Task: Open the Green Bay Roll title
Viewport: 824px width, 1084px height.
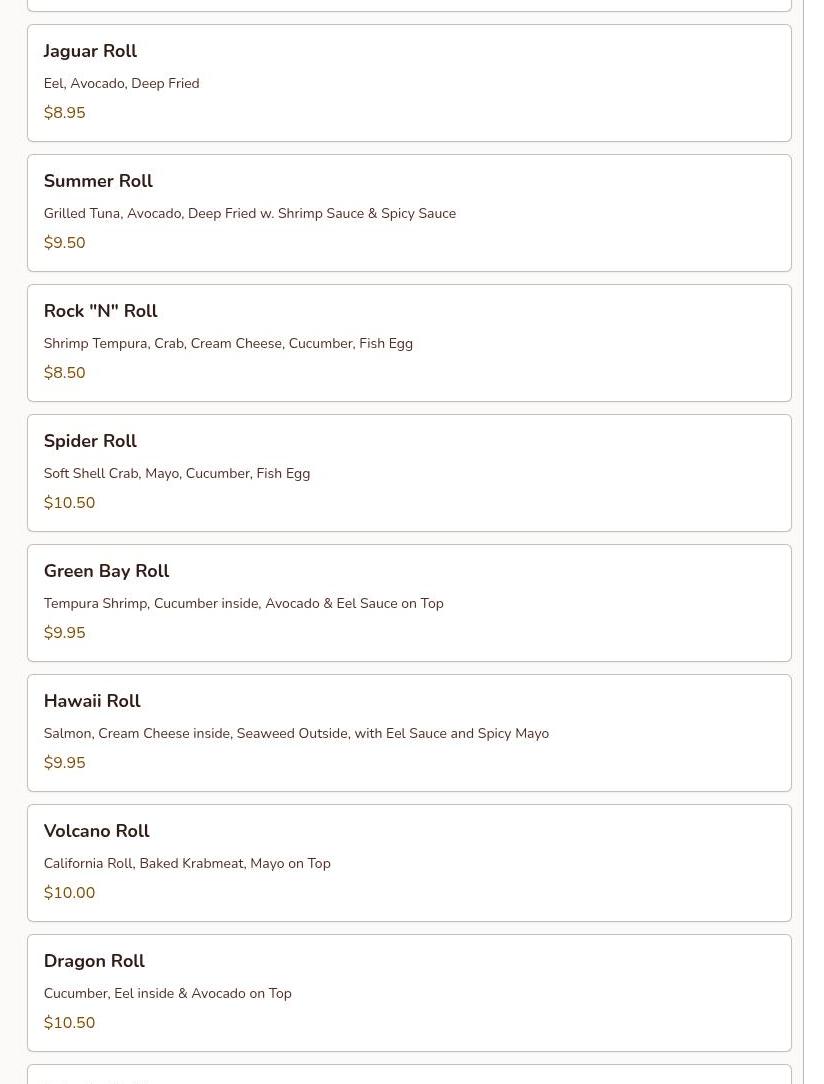Action: click(106, 571)
